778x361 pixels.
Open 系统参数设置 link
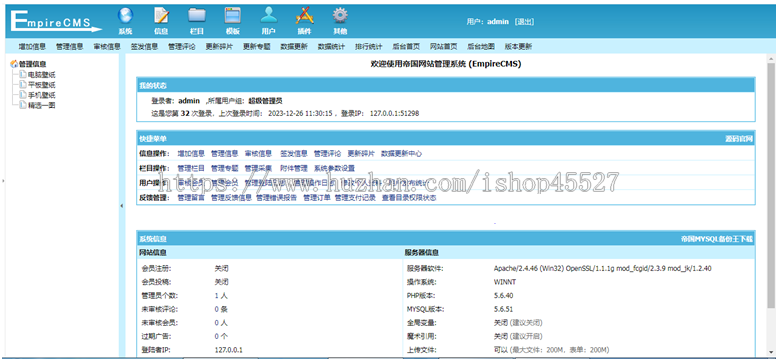coord(334,168)
